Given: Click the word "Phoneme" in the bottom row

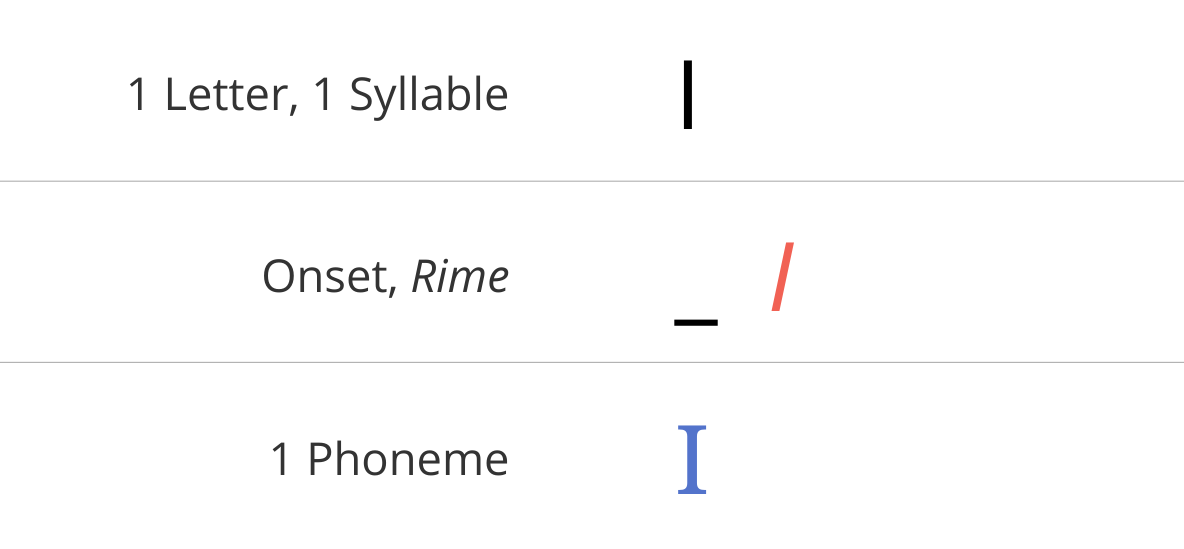Looking at the screenshot, I should click(407, 460).
